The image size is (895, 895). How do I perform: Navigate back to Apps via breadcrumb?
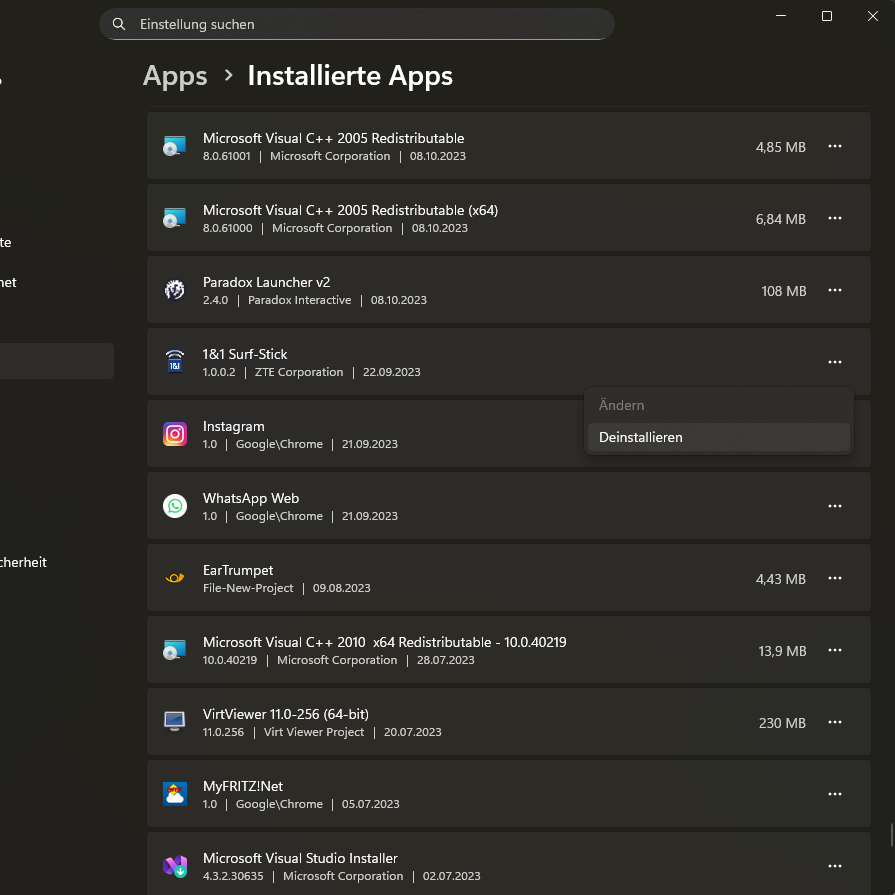click(174, 75)
